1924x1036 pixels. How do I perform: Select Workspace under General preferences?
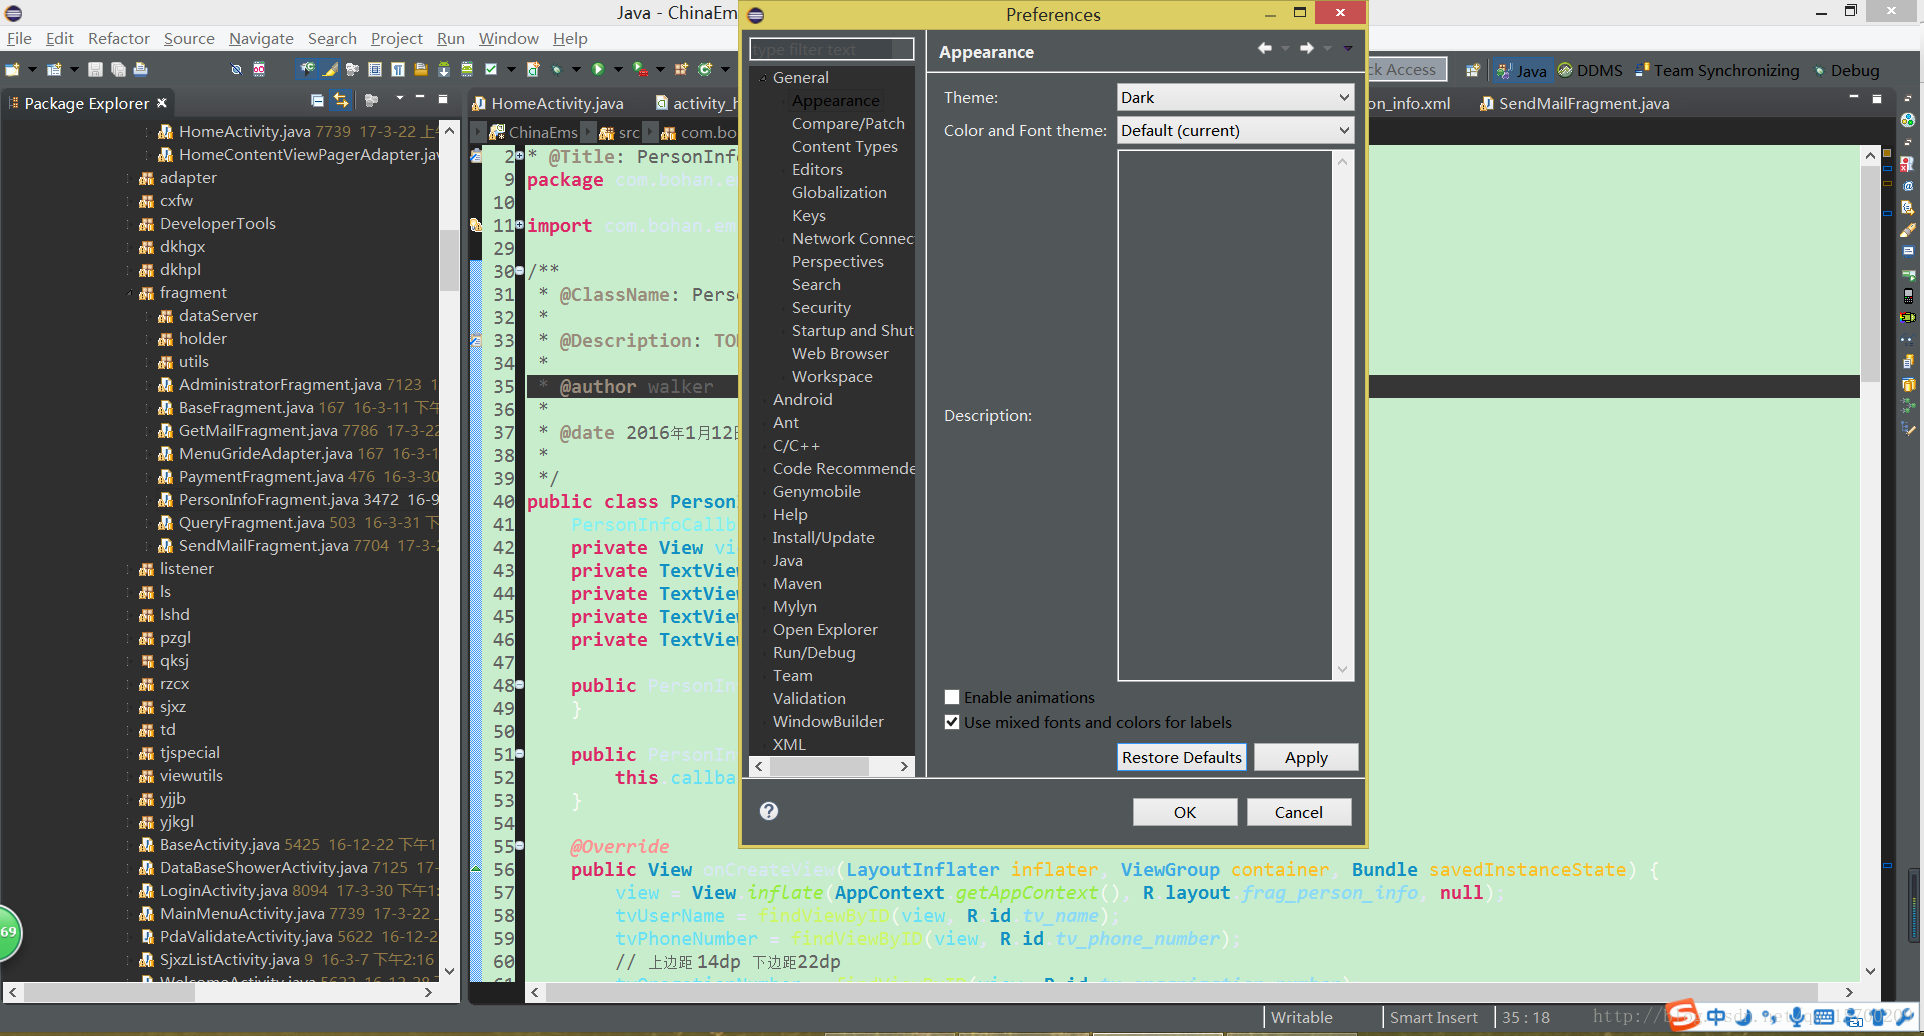click(832, 377)
